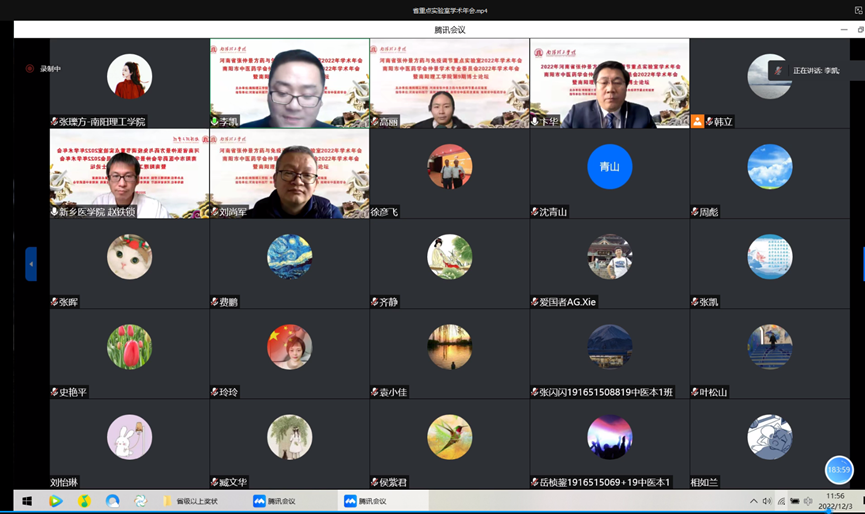Click the muted mic icon next to 周彪

pyautogui.click(x=695, y=212)
